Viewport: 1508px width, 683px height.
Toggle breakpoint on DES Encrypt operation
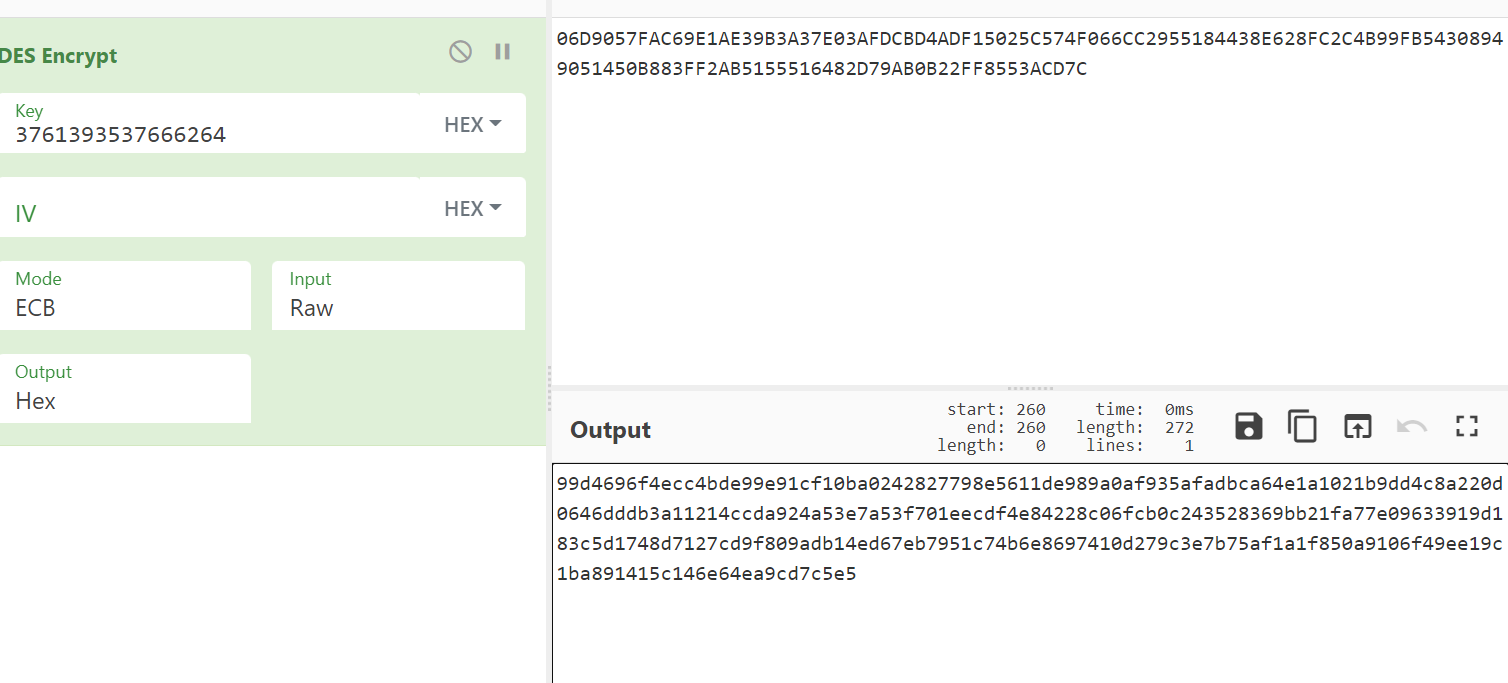[x=503, y=51]
